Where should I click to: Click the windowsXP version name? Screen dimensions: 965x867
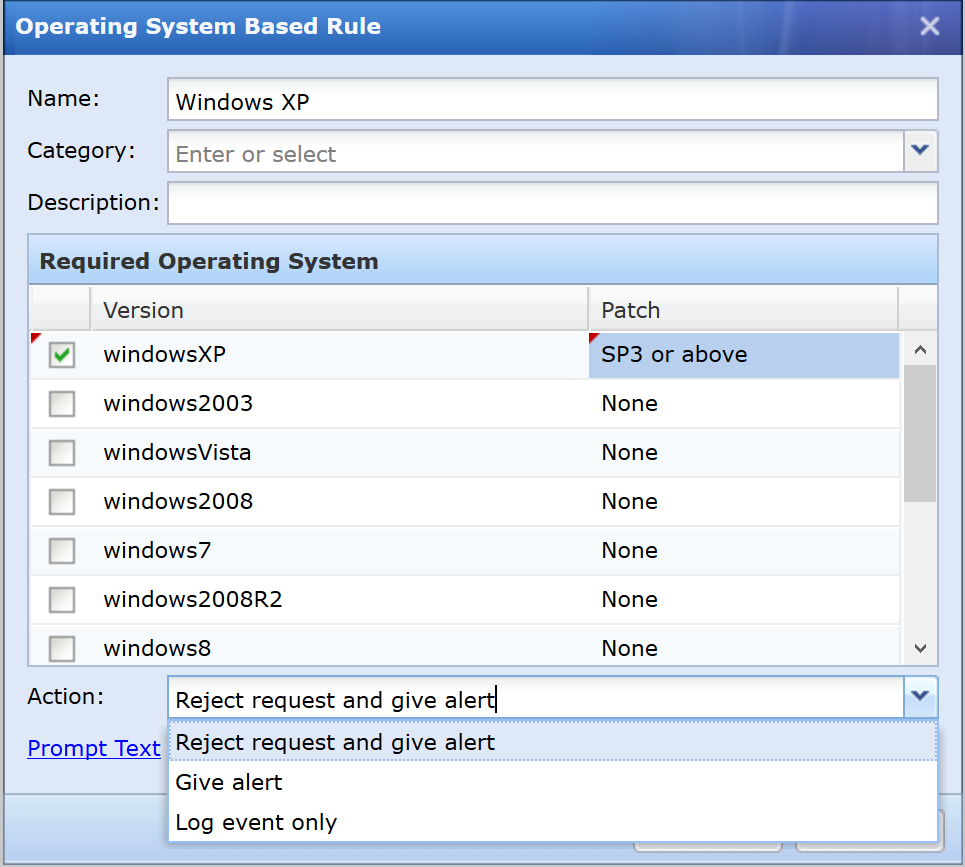point(164,354)
